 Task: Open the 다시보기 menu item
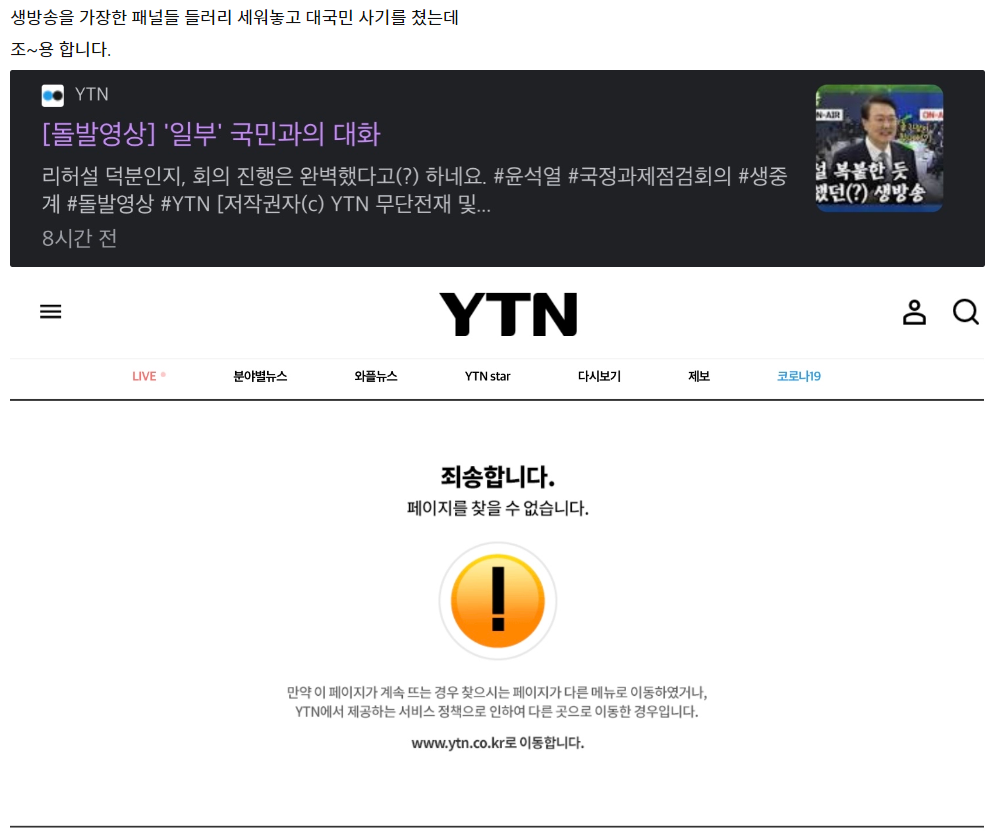pyautogui.click(x=599, y=376)
